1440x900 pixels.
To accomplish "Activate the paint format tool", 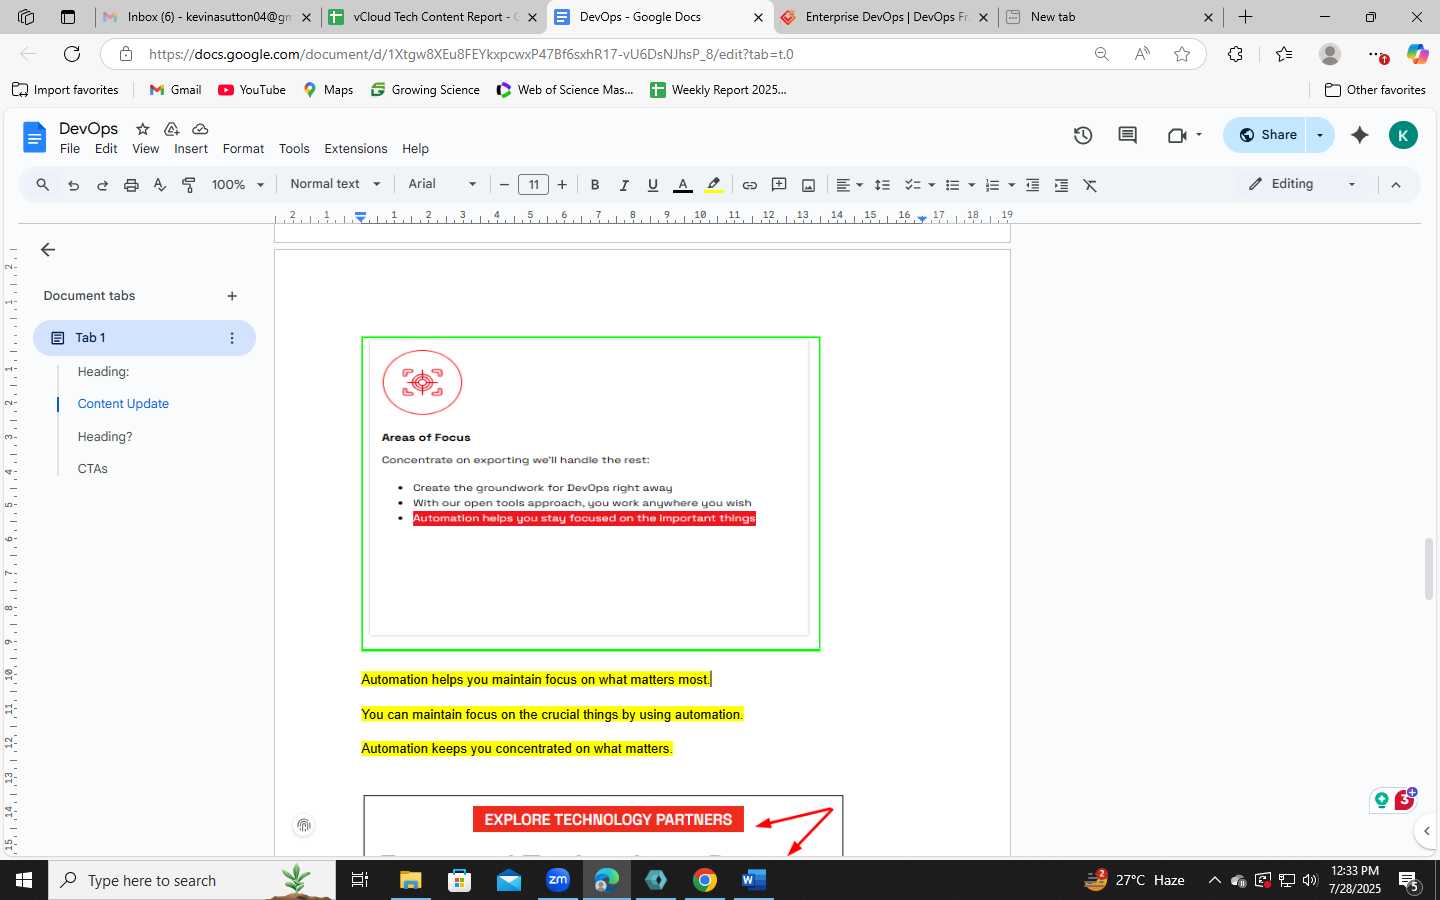I will 188,185.
